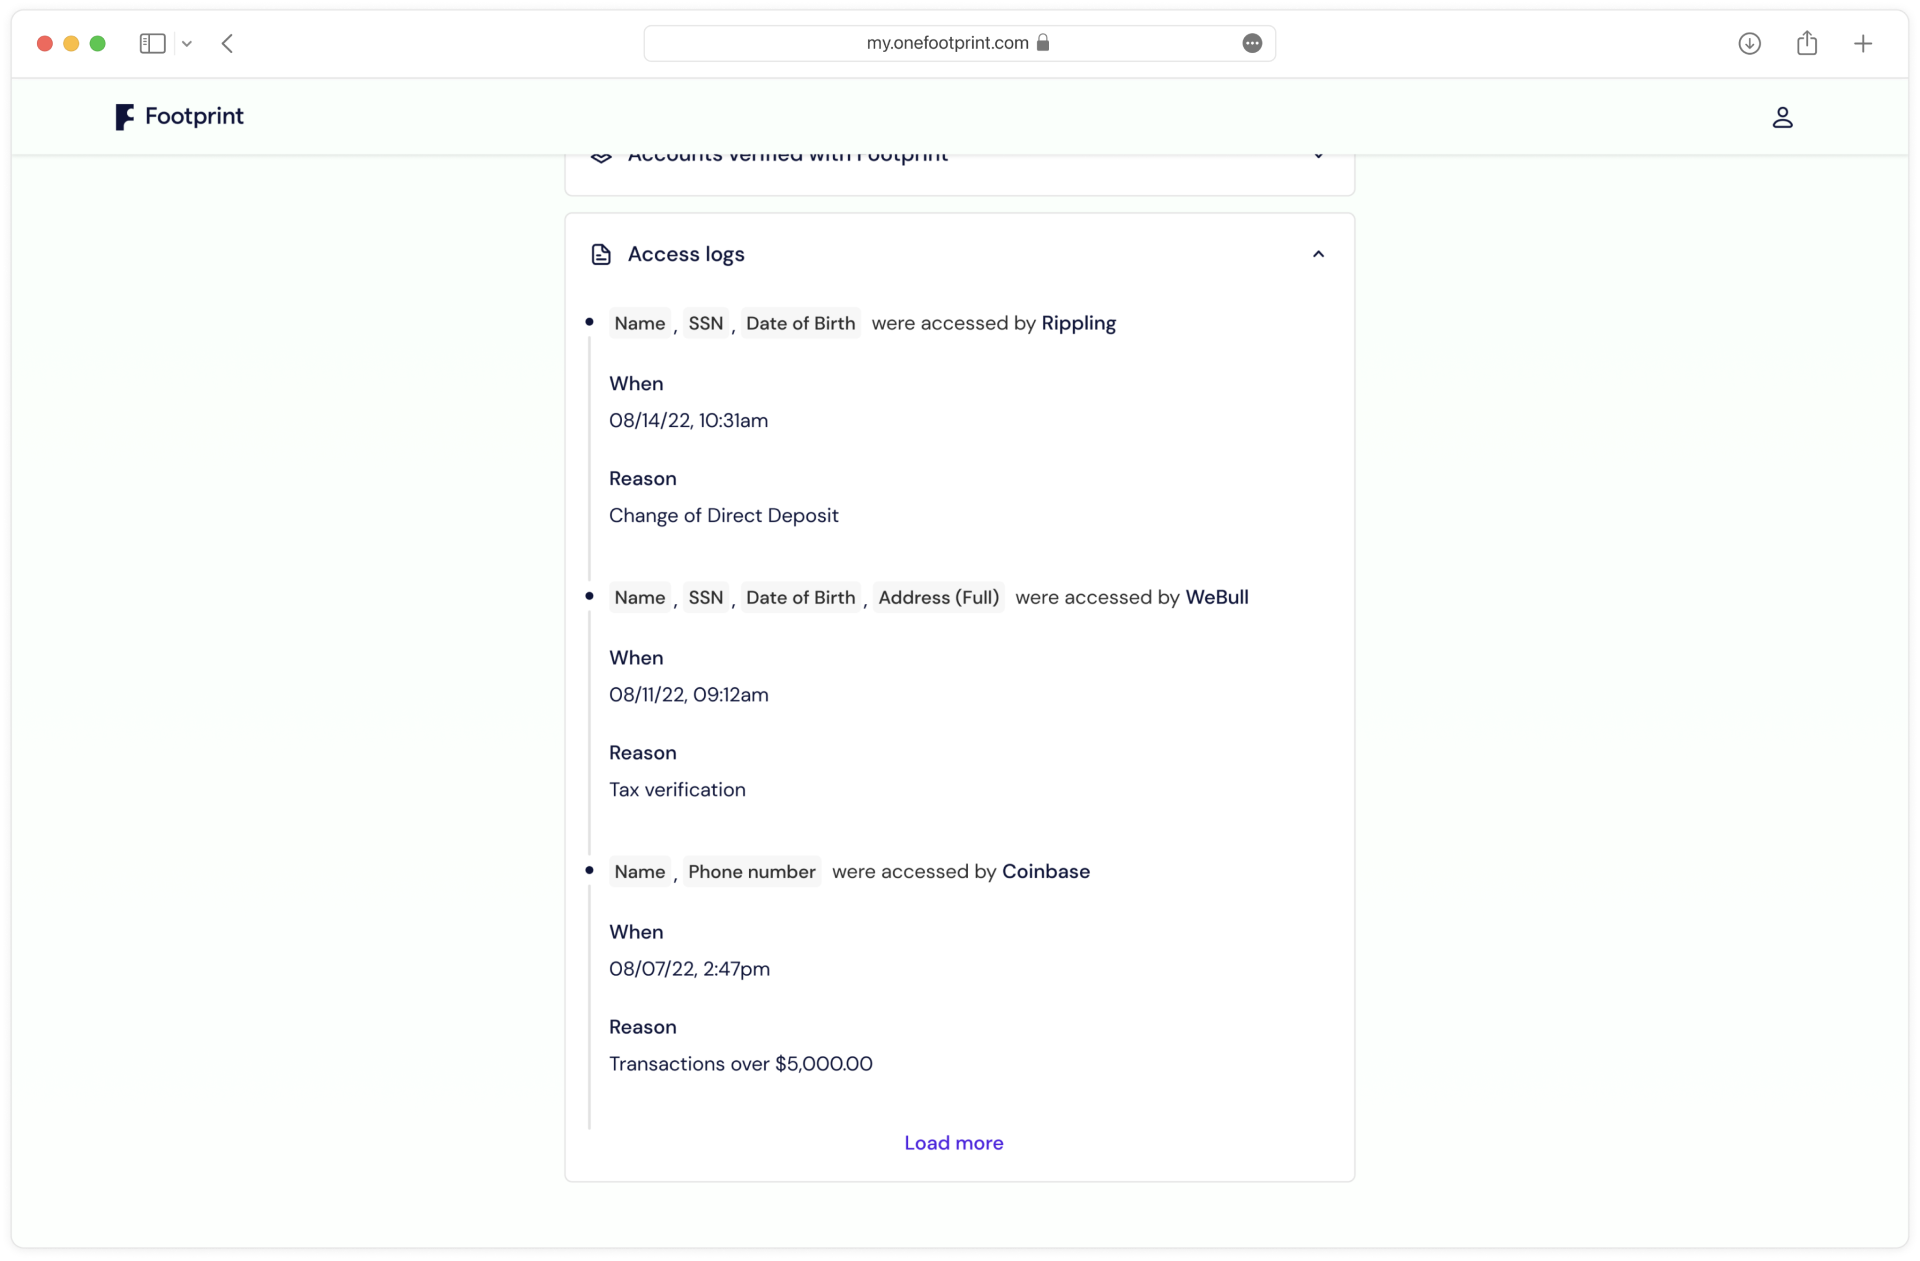The height and width of the screenshot is (1261, 1920).
Task: Click the share icon in toolbar
Action: (1806, 43)
